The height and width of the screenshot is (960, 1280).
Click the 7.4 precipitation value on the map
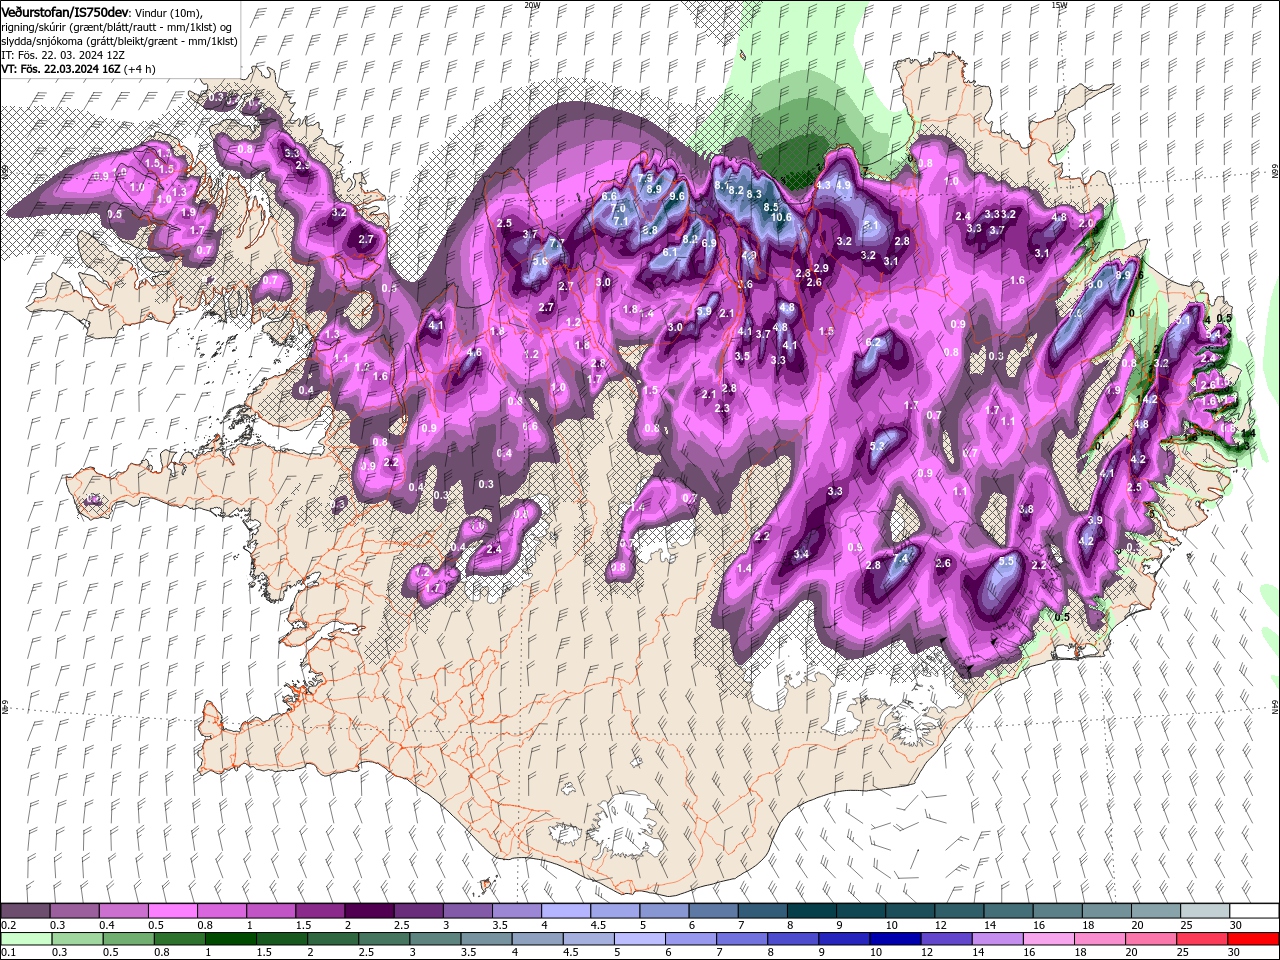point(900,560)
